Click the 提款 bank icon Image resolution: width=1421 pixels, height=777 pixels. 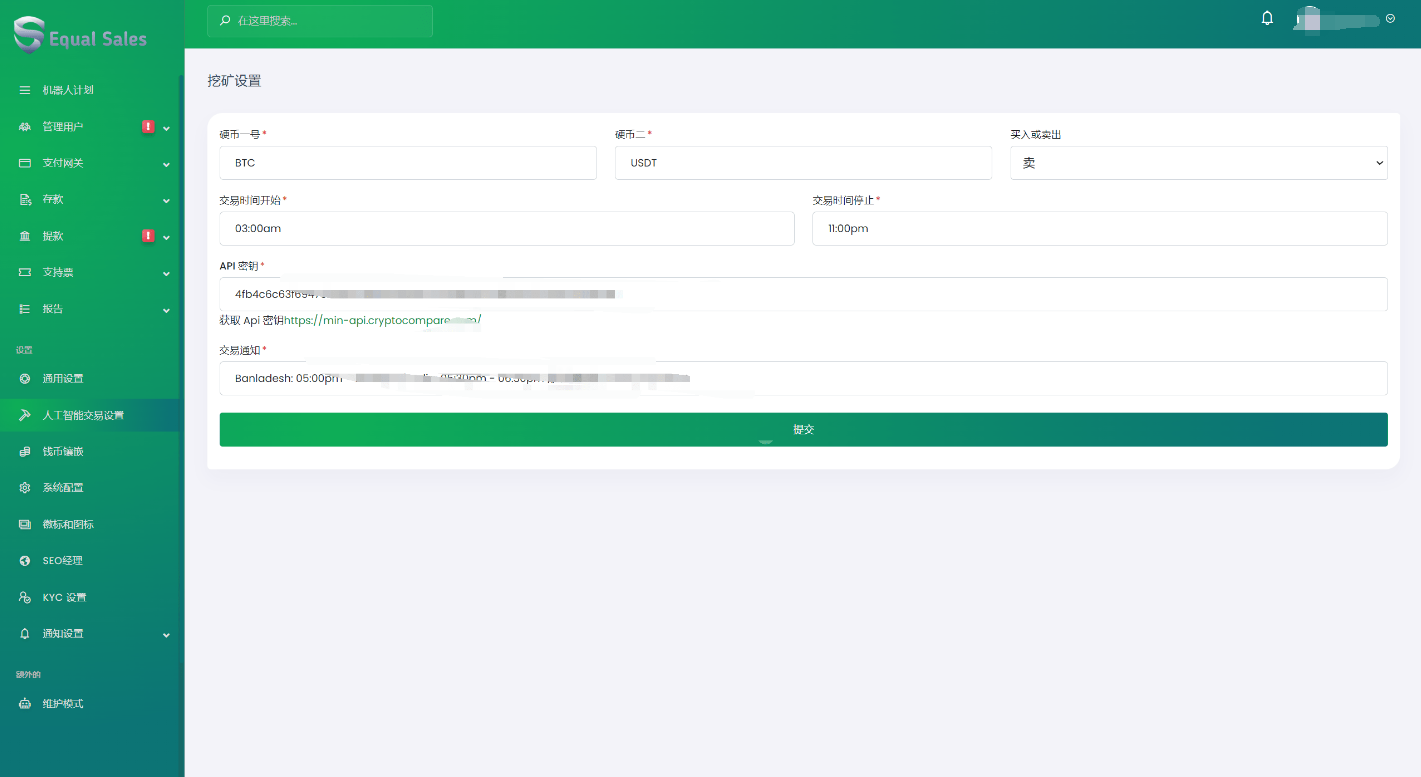pyautogui.click(x=25, y=236)
